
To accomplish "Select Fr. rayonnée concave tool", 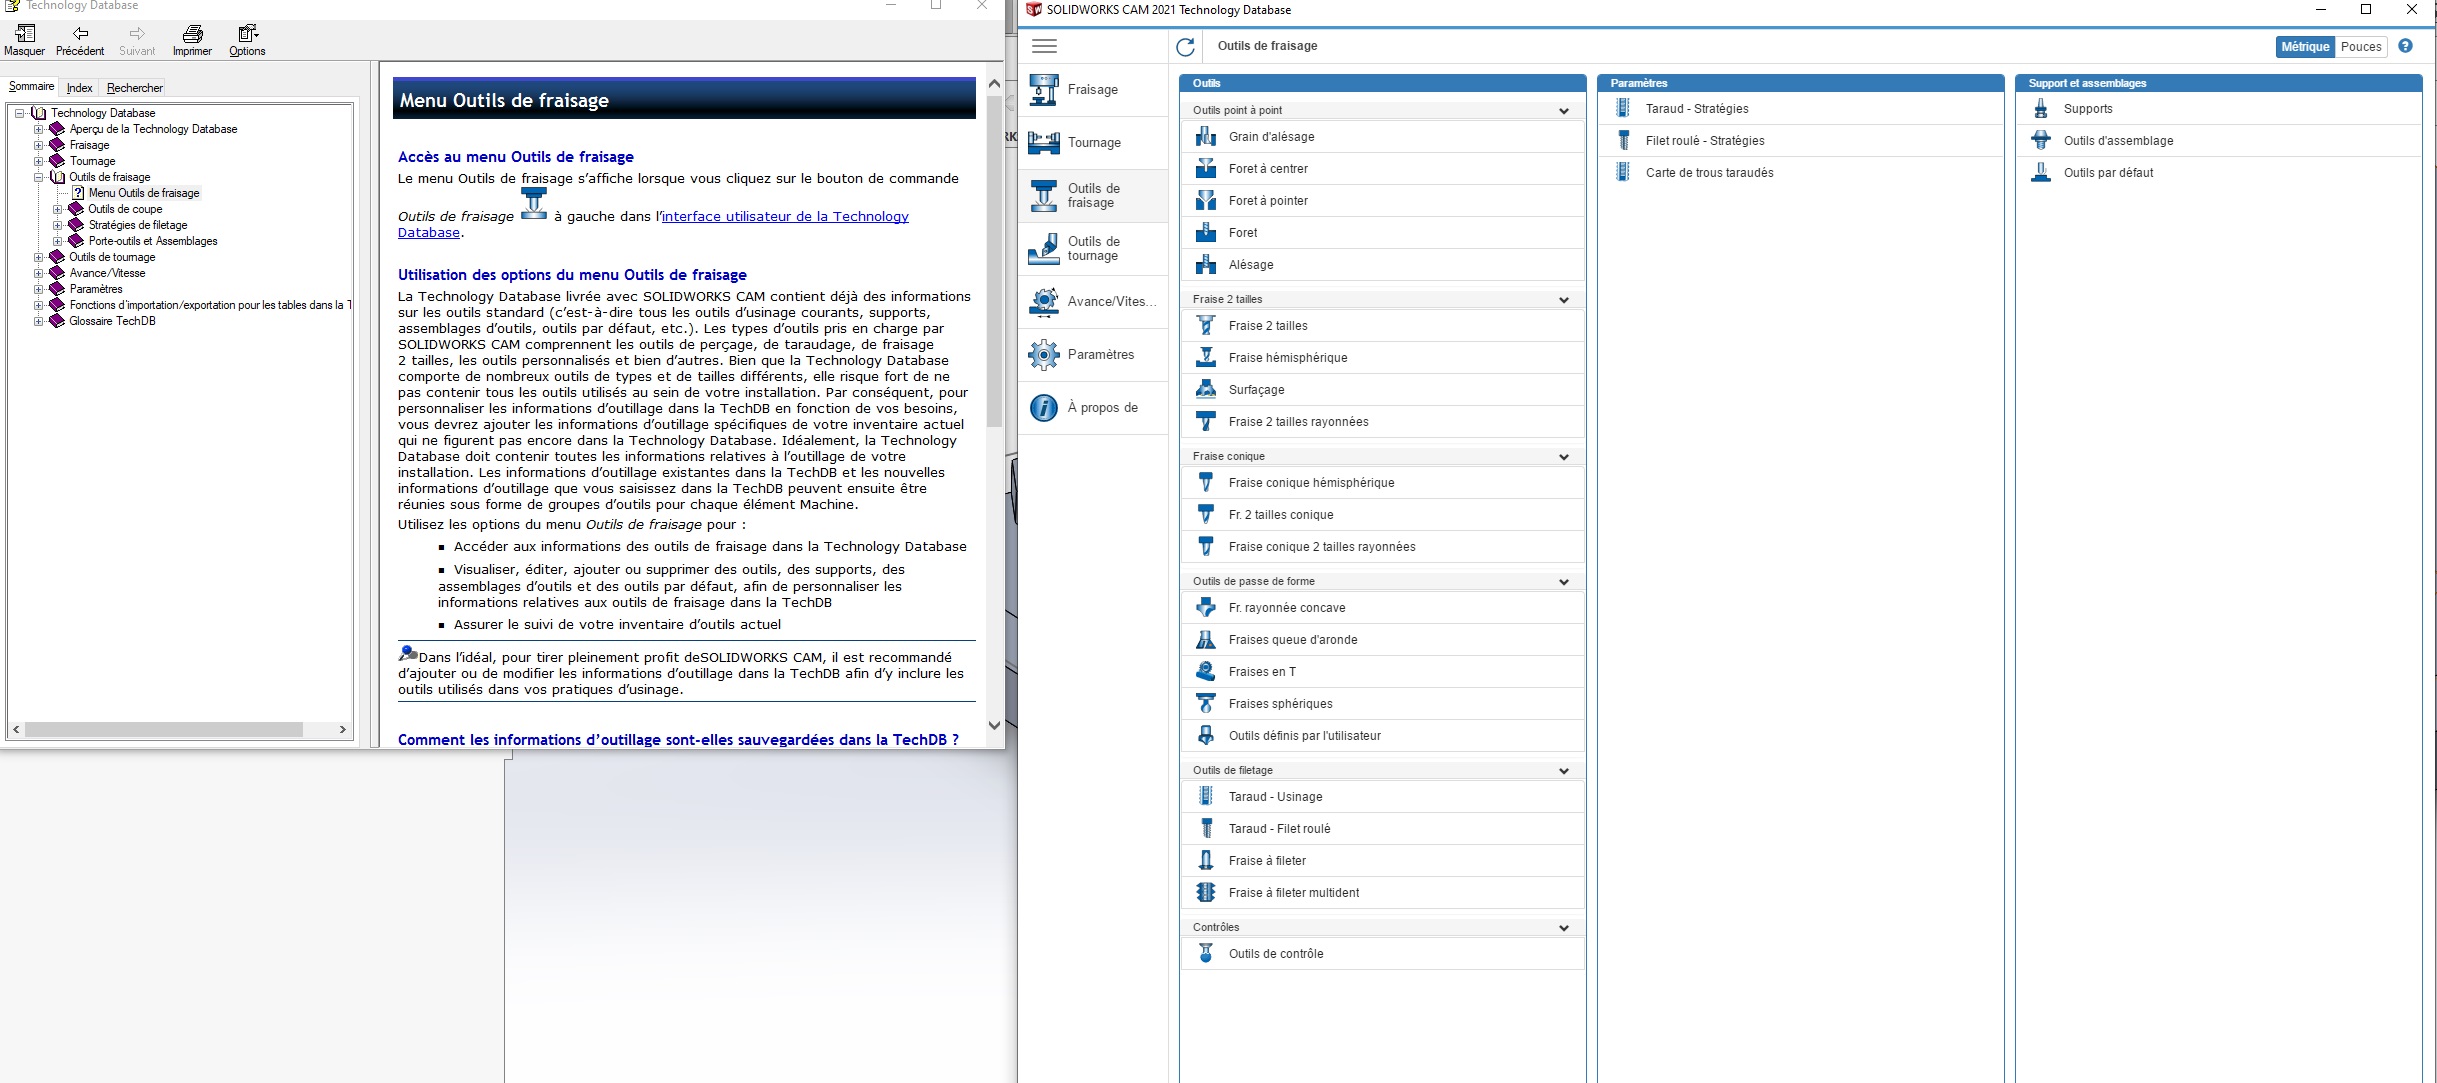I will pyautogui.click(x=1383, y=608).
